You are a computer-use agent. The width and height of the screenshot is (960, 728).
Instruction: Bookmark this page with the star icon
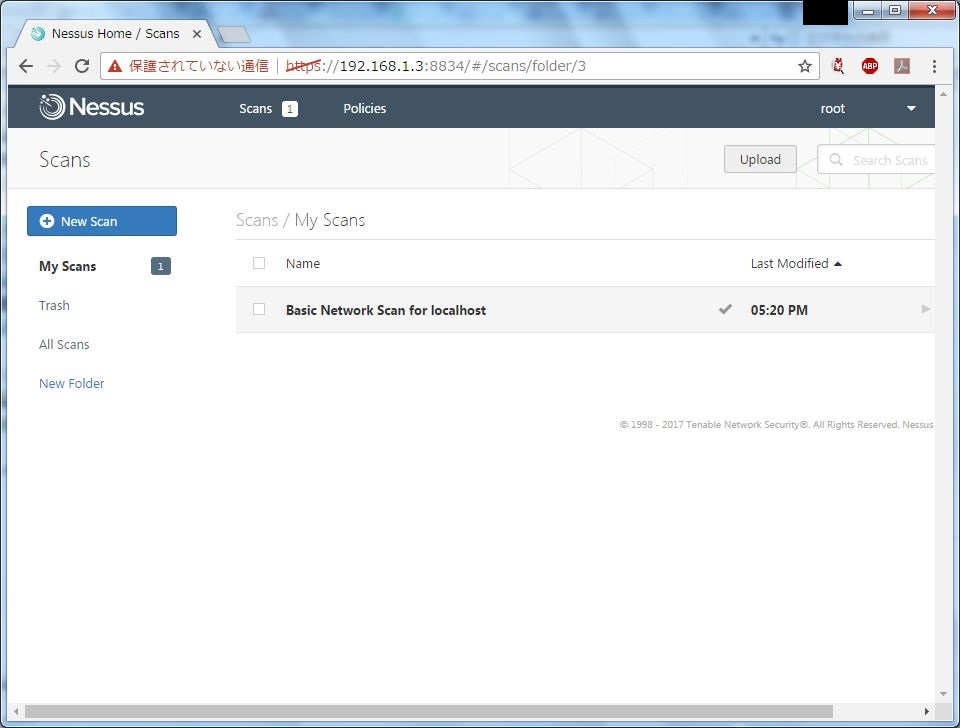click(x=804, y=66)
